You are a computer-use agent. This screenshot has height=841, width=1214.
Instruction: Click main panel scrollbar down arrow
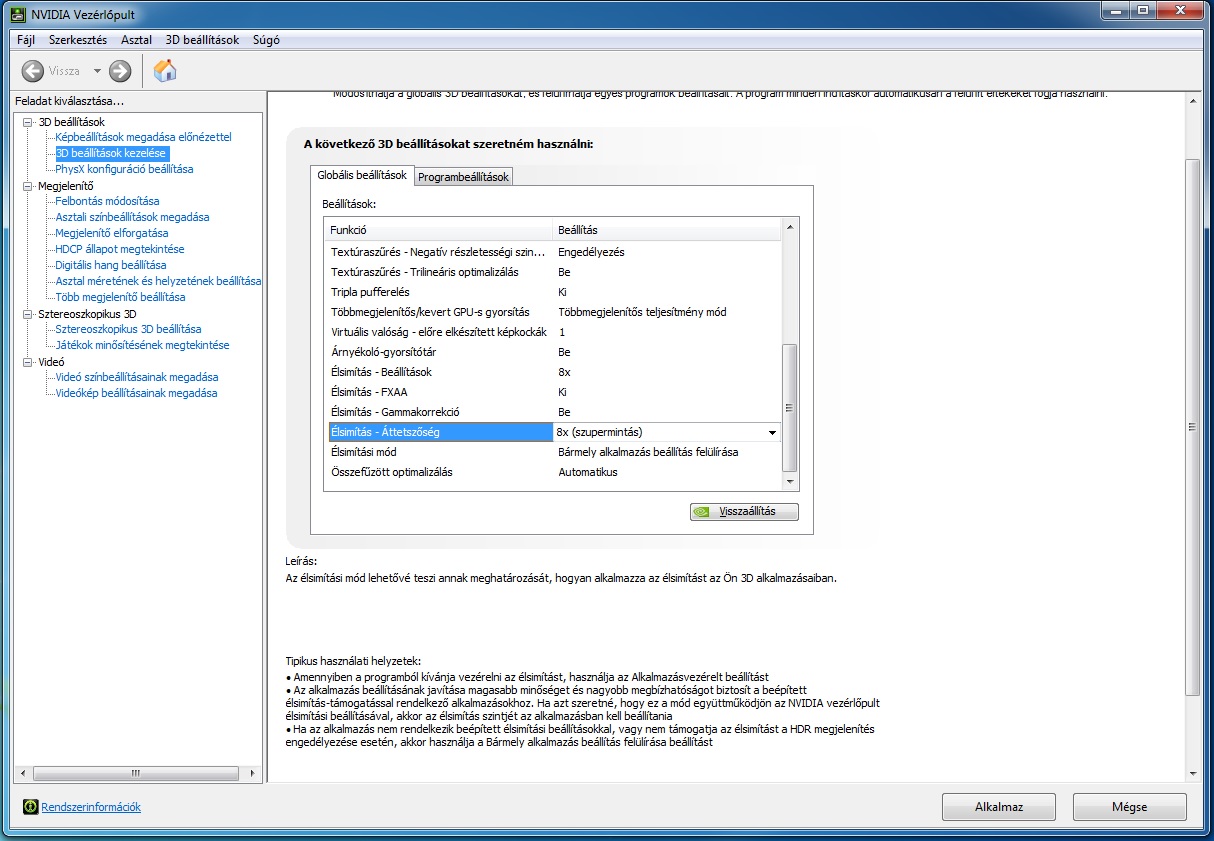pos(1191,773)
